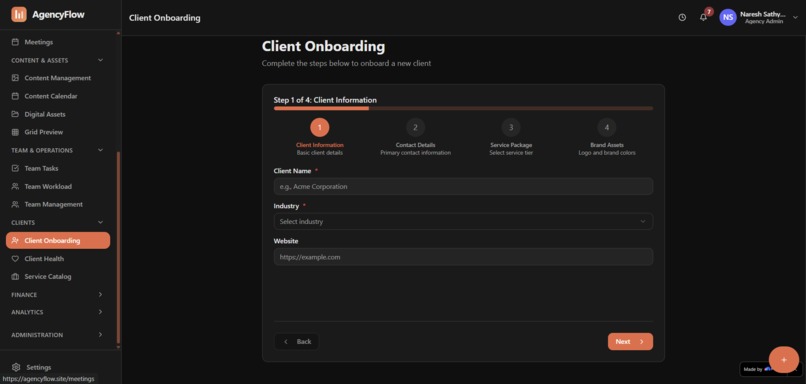Go to Team Tasks

click(58, 169)
